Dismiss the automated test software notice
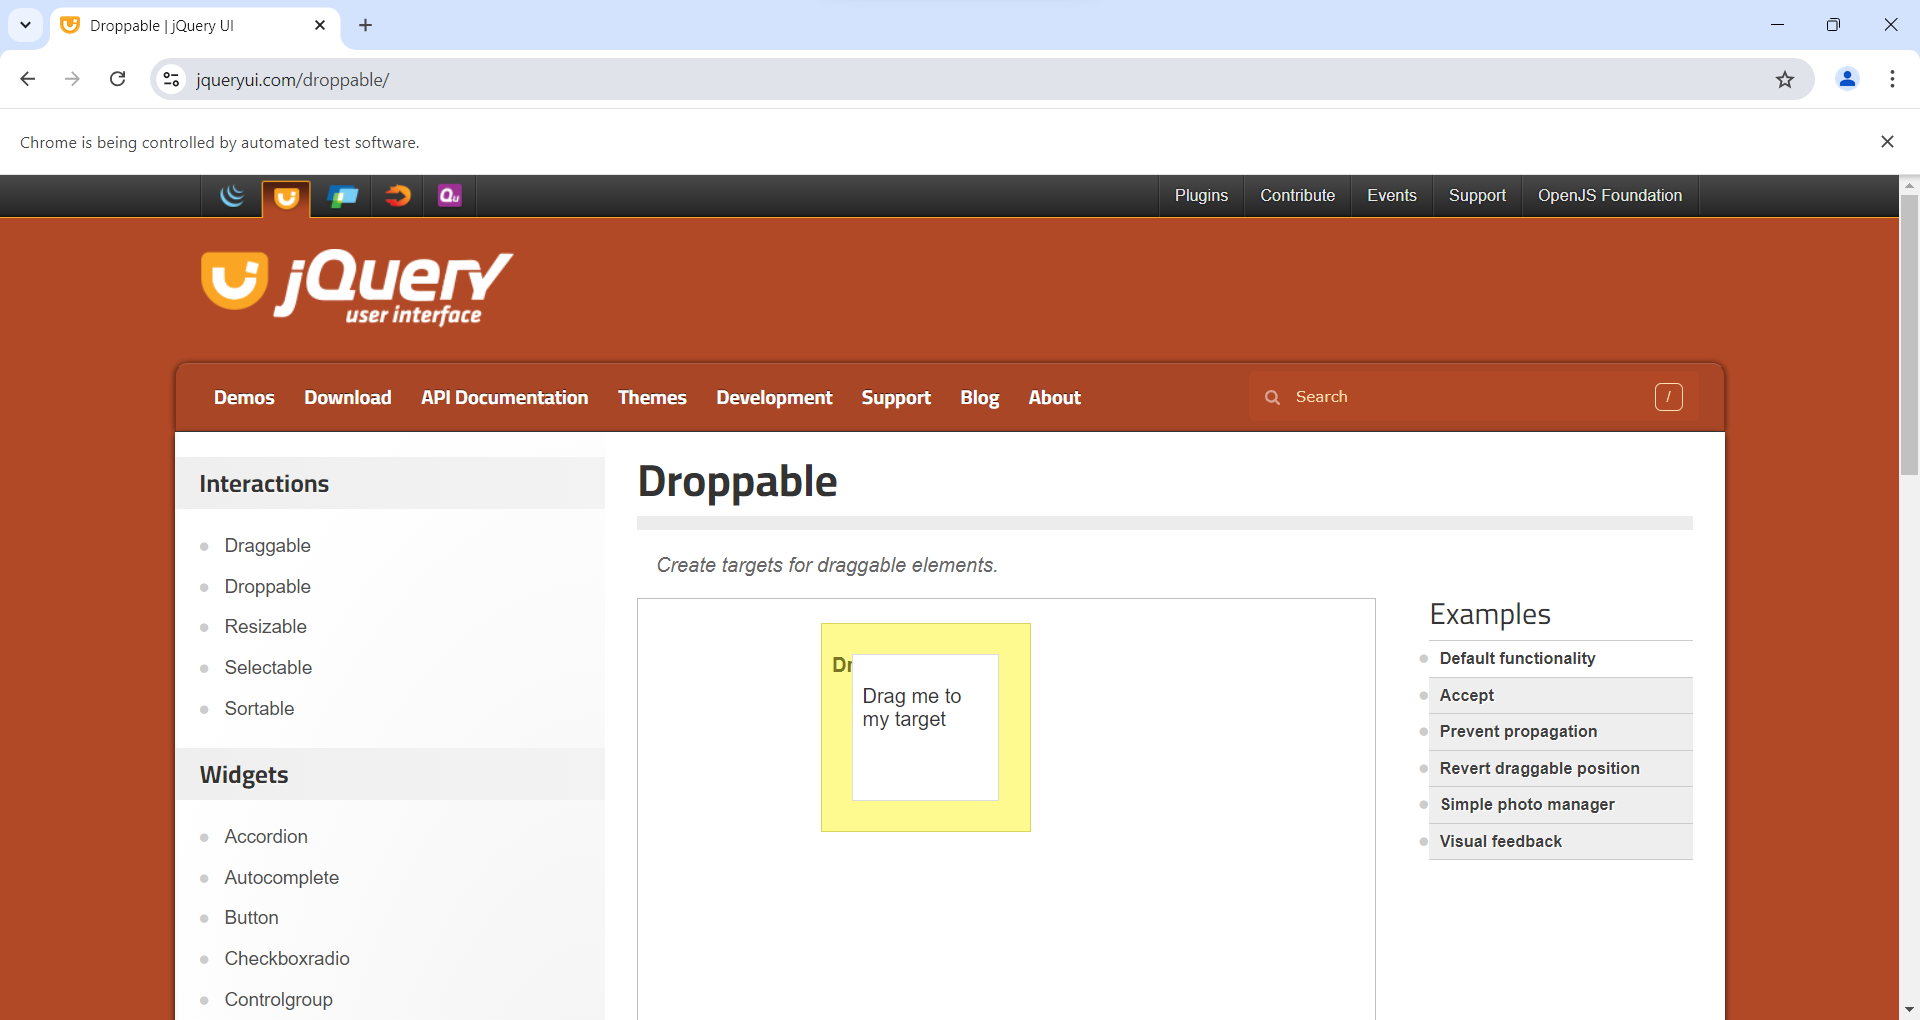The width and height of the screenshot is (1920, 1020). tap(1887, 142)
